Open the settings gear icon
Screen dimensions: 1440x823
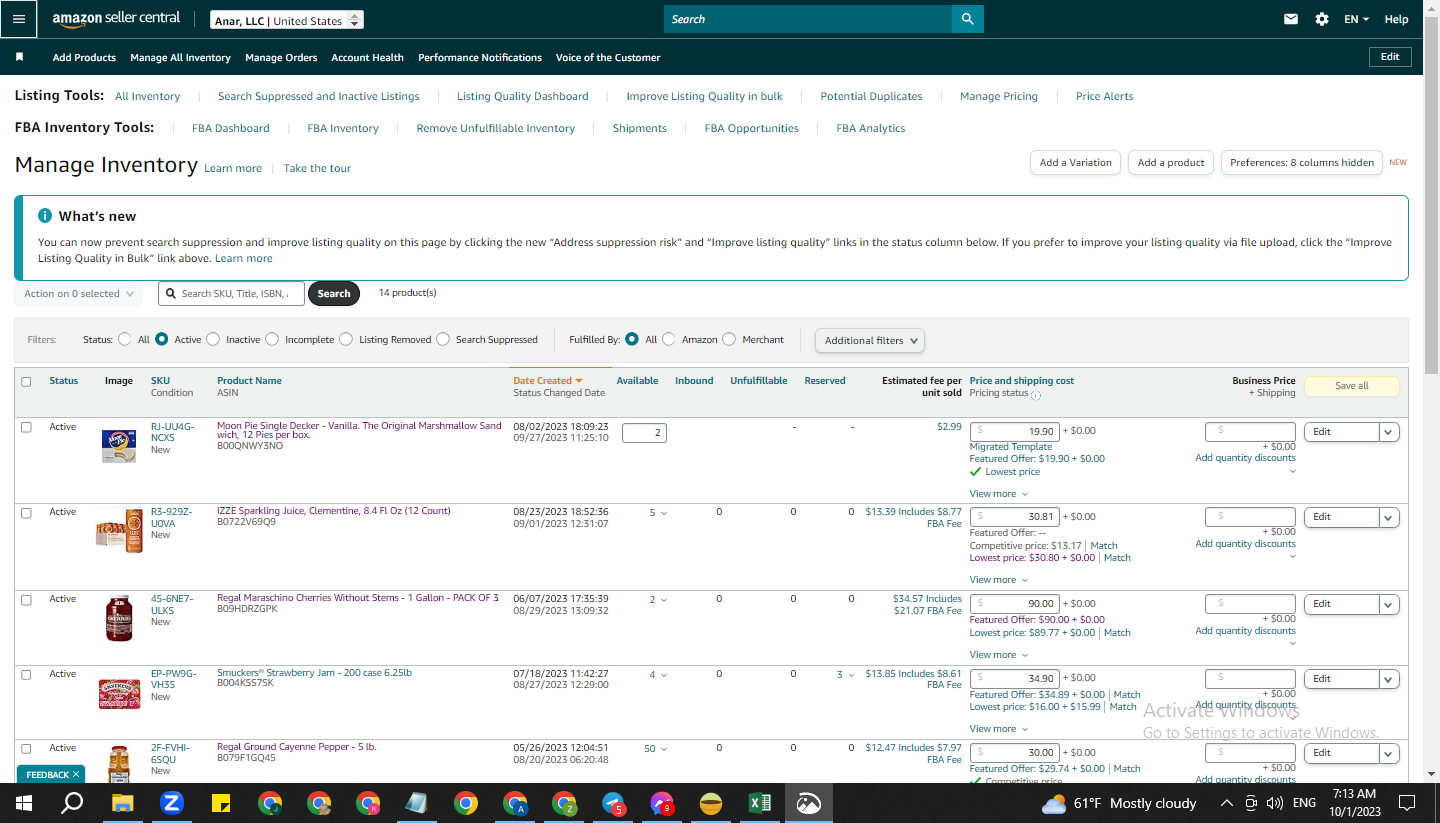pyautogui.click(x=1322, y=19)
